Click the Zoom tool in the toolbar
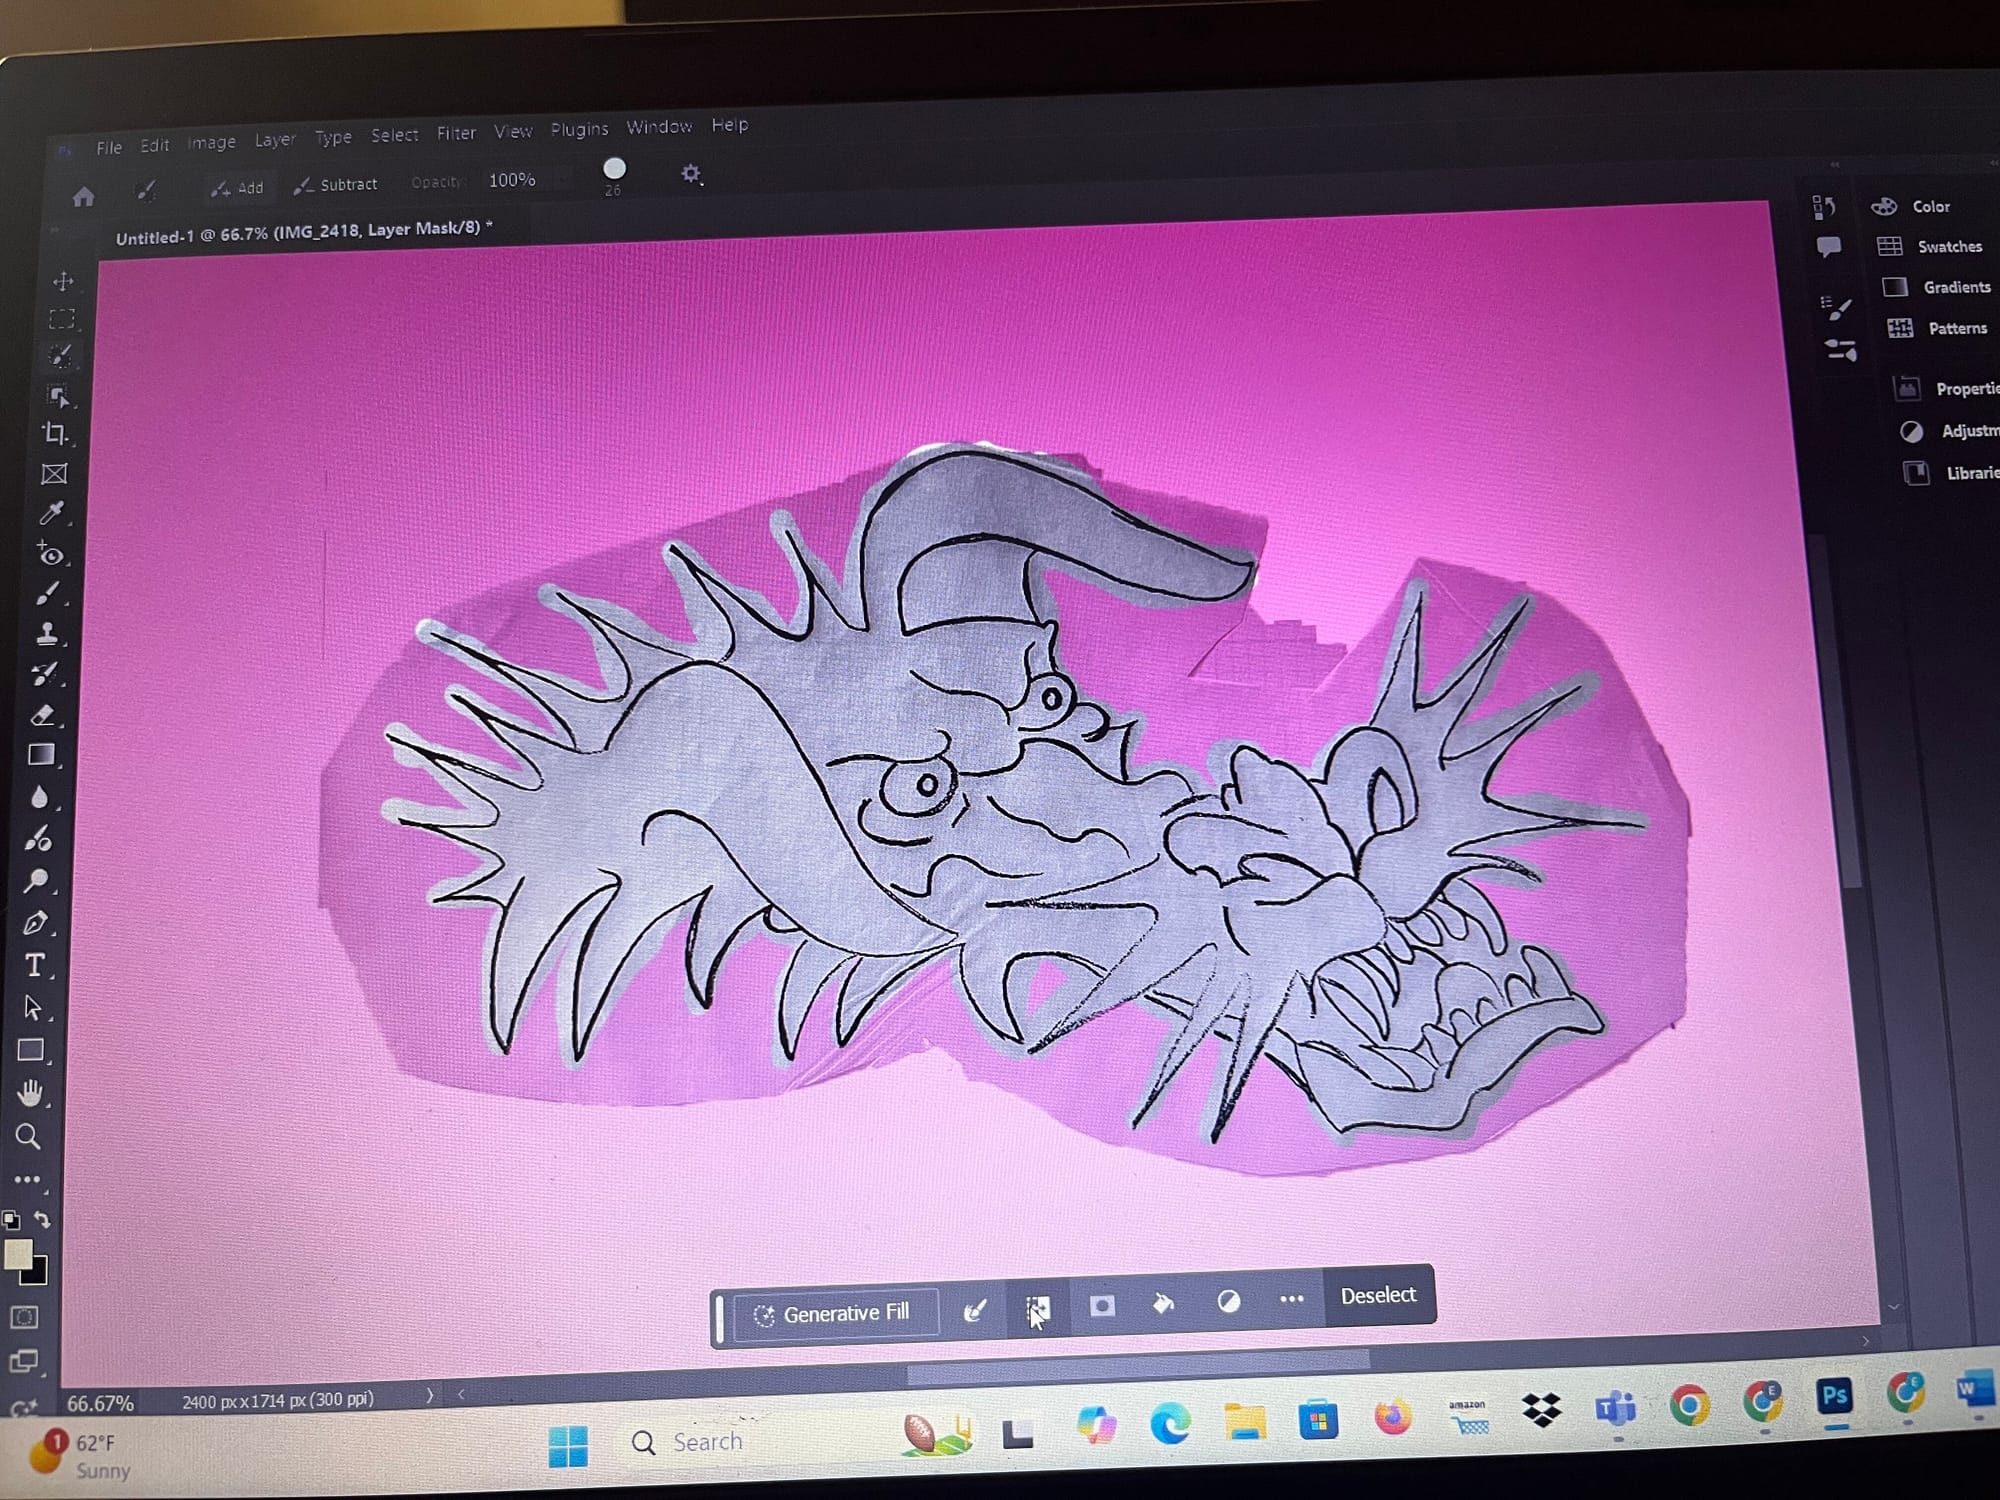Image resolution: width=2000 pixels, height=1500 pixels. pos(28,1137)
